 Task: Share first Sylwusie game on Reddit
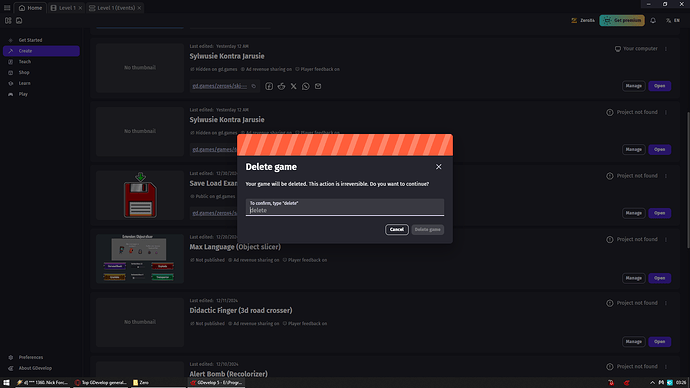pos(281,86)
